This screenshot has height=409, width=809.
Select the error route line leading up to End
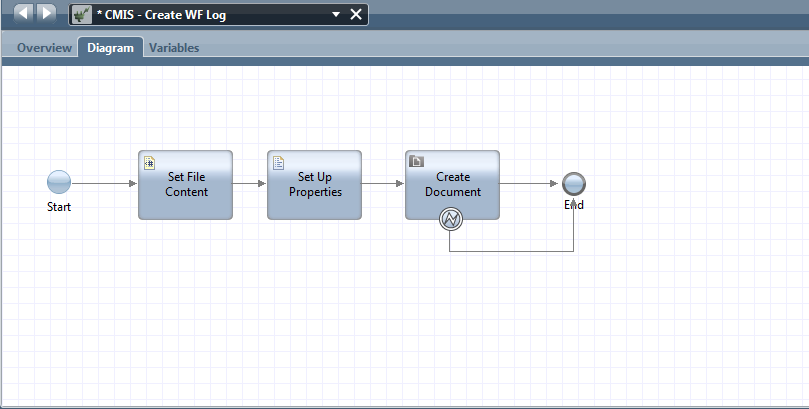pos(511,251)
